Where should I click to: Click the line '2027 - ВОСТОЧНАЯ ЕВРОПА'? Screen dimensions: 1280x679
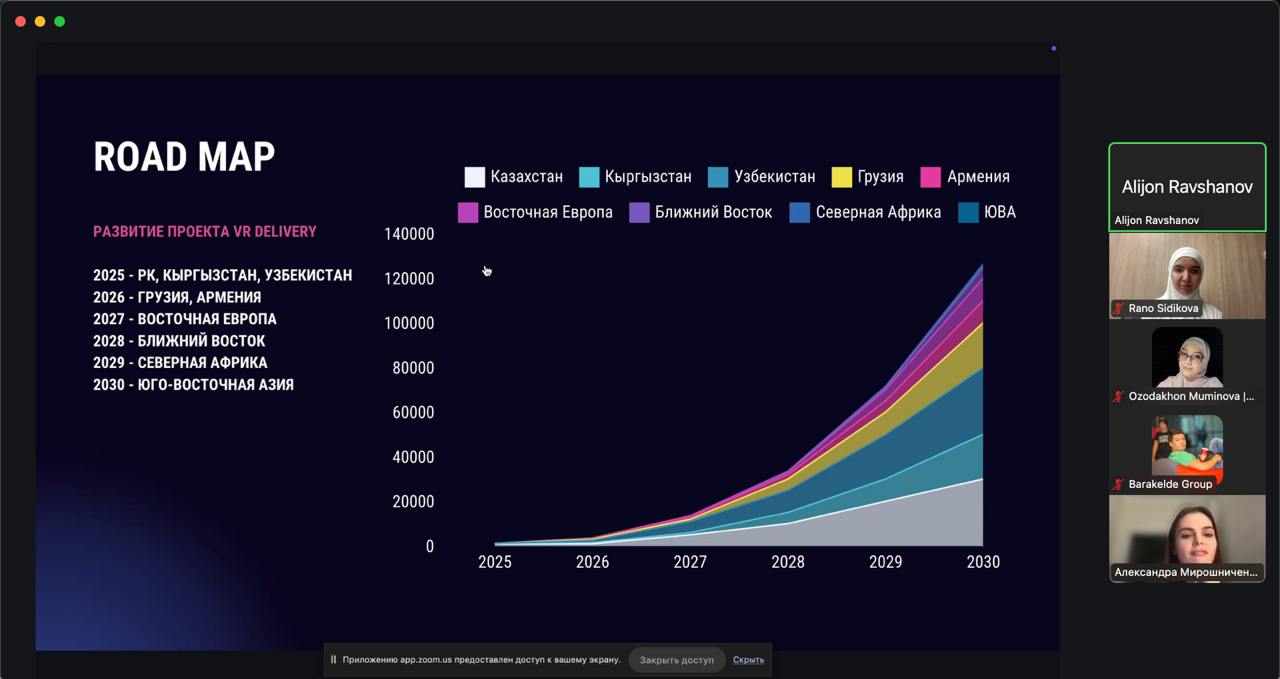pos(185,319)
